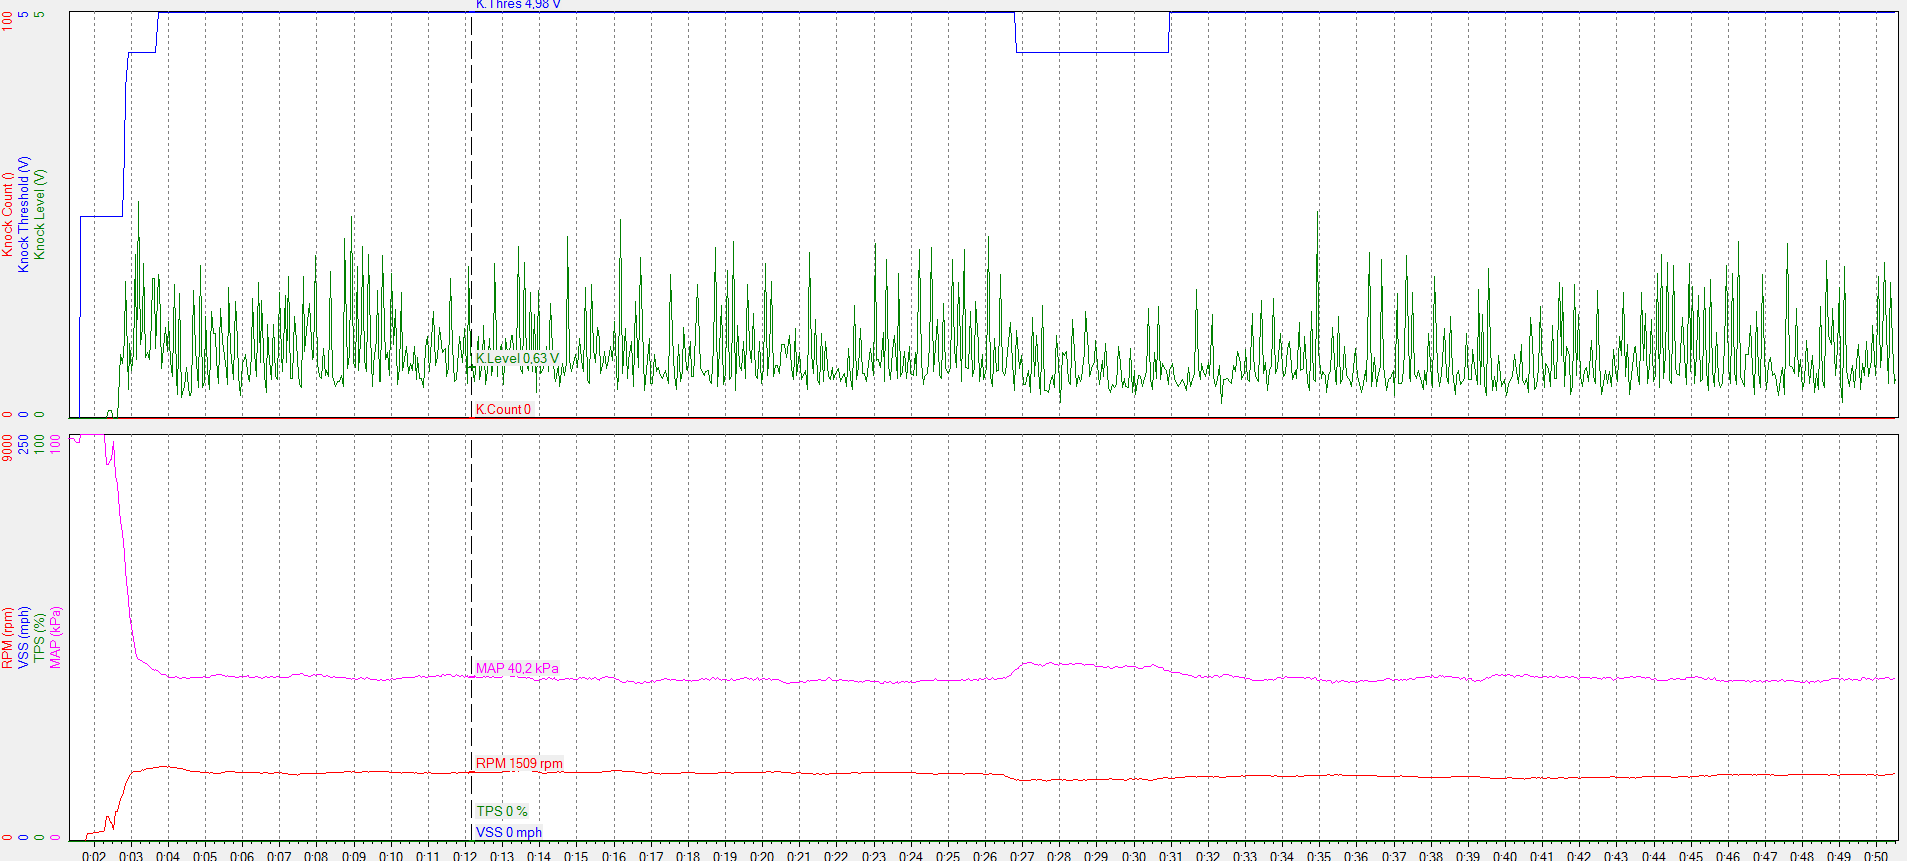Image resolution: width=1907 pixels, height=861 pixels.
Task: Select the 0:31 mark on the time axis
Action: click(1170, 855)
